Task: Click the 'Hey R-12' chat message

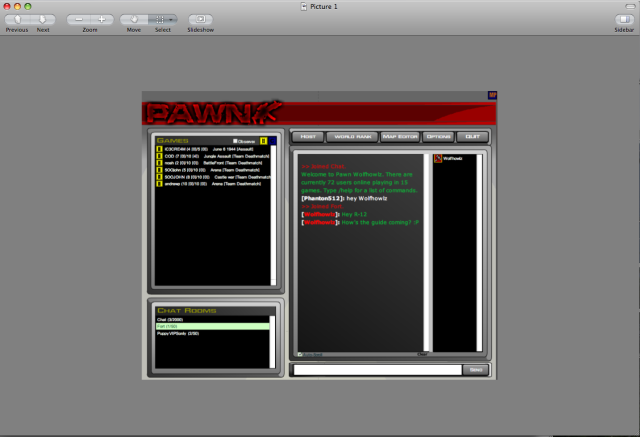Action: point(354,214)
